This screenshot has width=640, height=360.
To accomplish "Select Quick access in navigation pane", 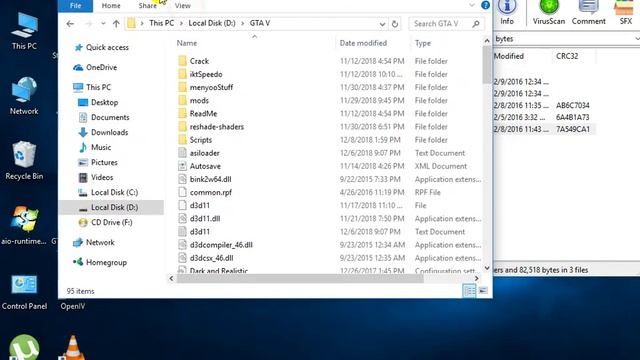I will (102, 47).
